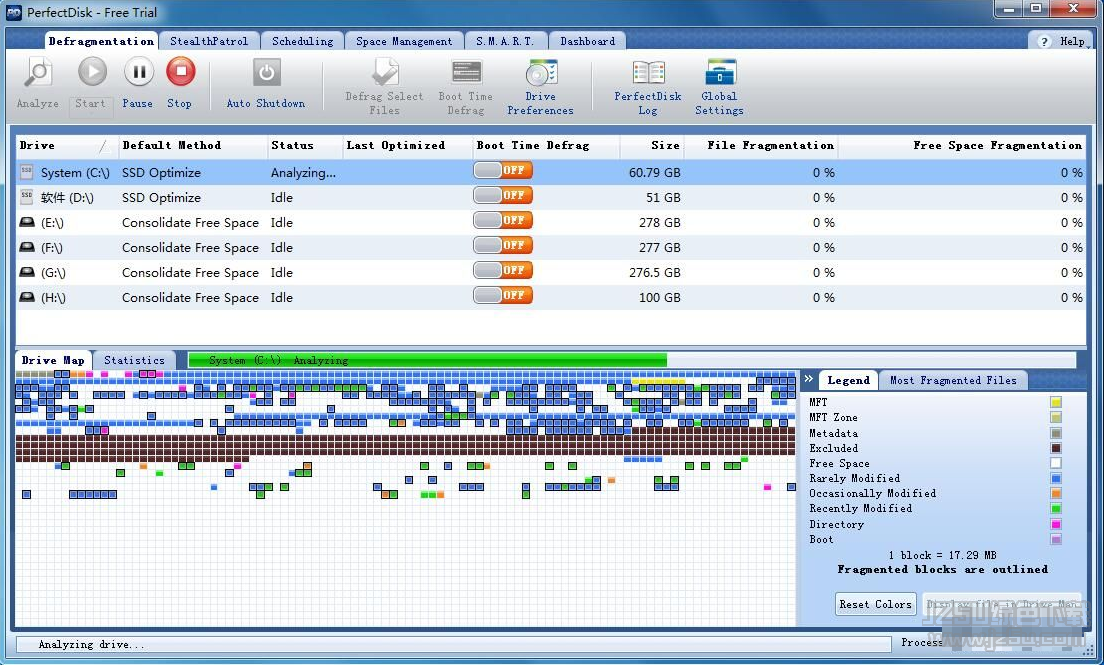The width and height of the screenshot is (1104, 665).
Task: Click the Start play icon
Action: [x=92, y=72]
